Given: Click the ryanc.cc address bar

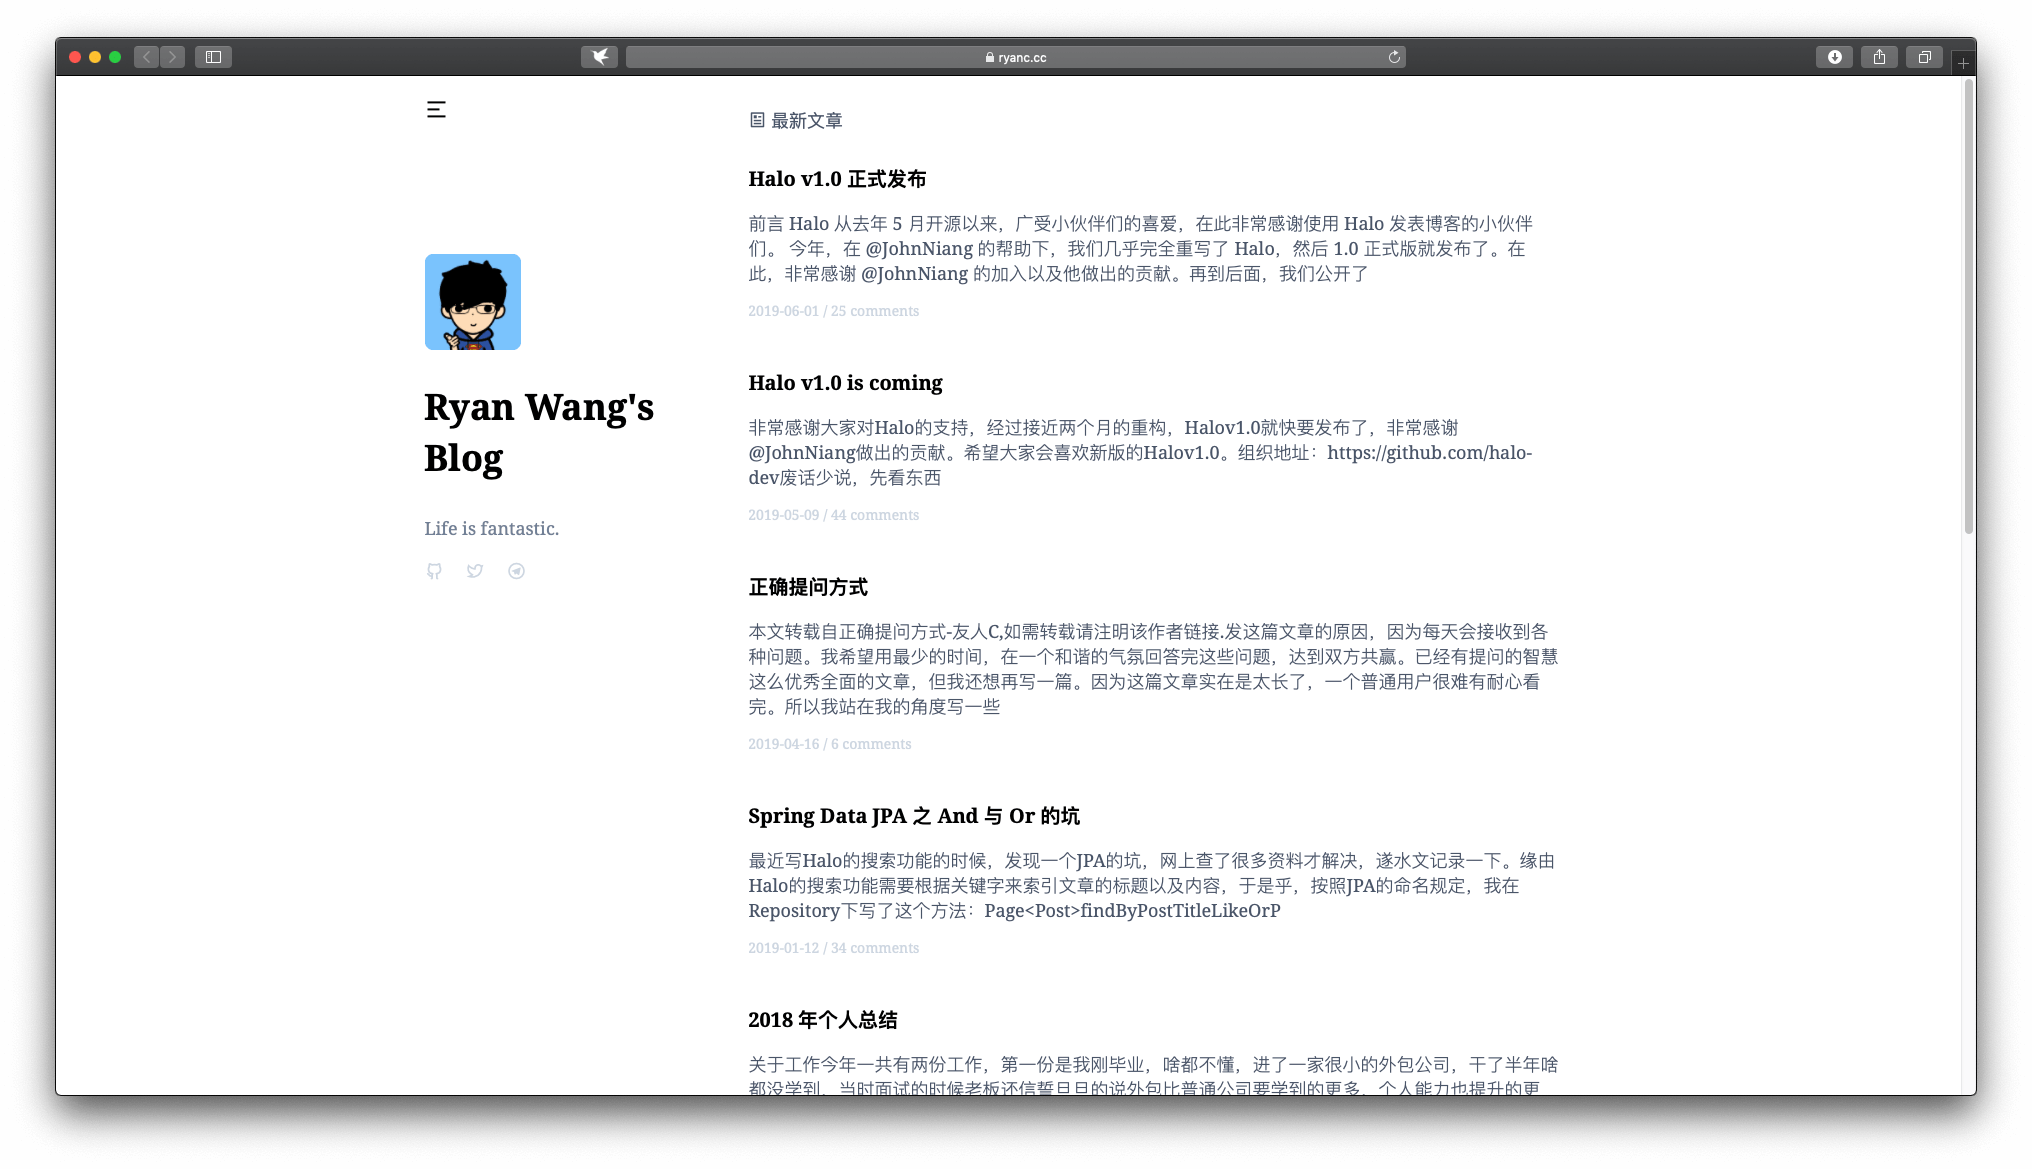Looking at the screenshot, I should click(1015, 57).
